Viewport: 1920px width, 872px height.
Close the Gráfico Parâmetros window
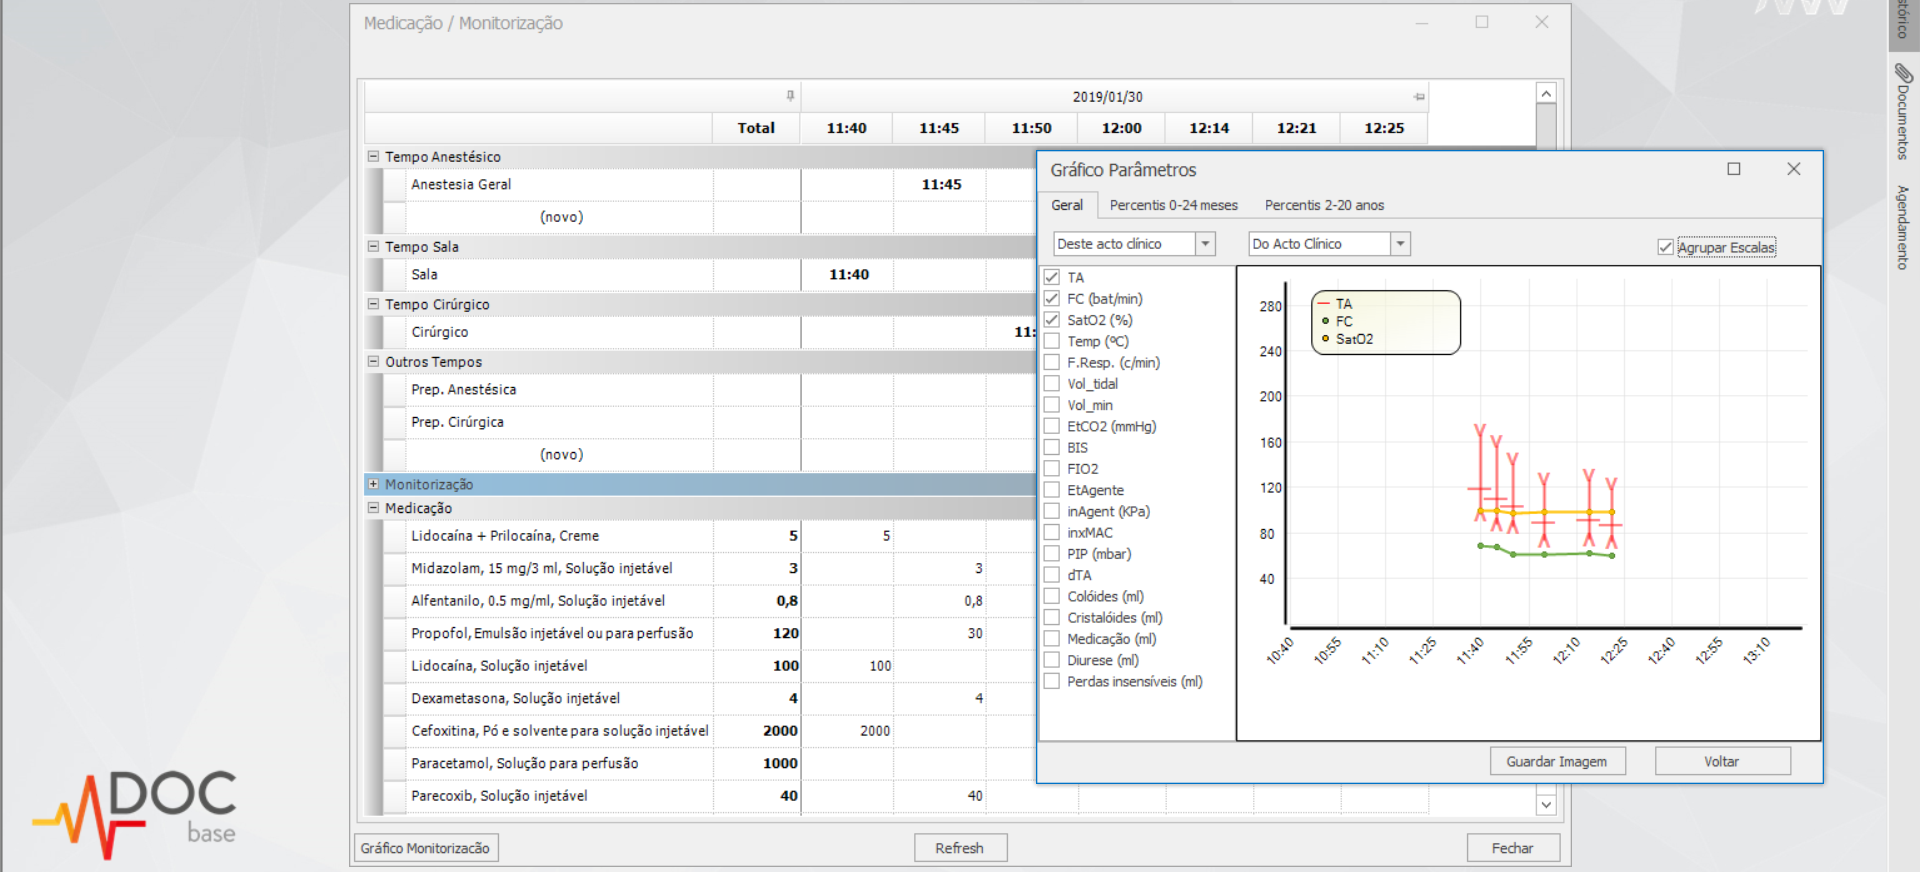[x=1793, y=169]
